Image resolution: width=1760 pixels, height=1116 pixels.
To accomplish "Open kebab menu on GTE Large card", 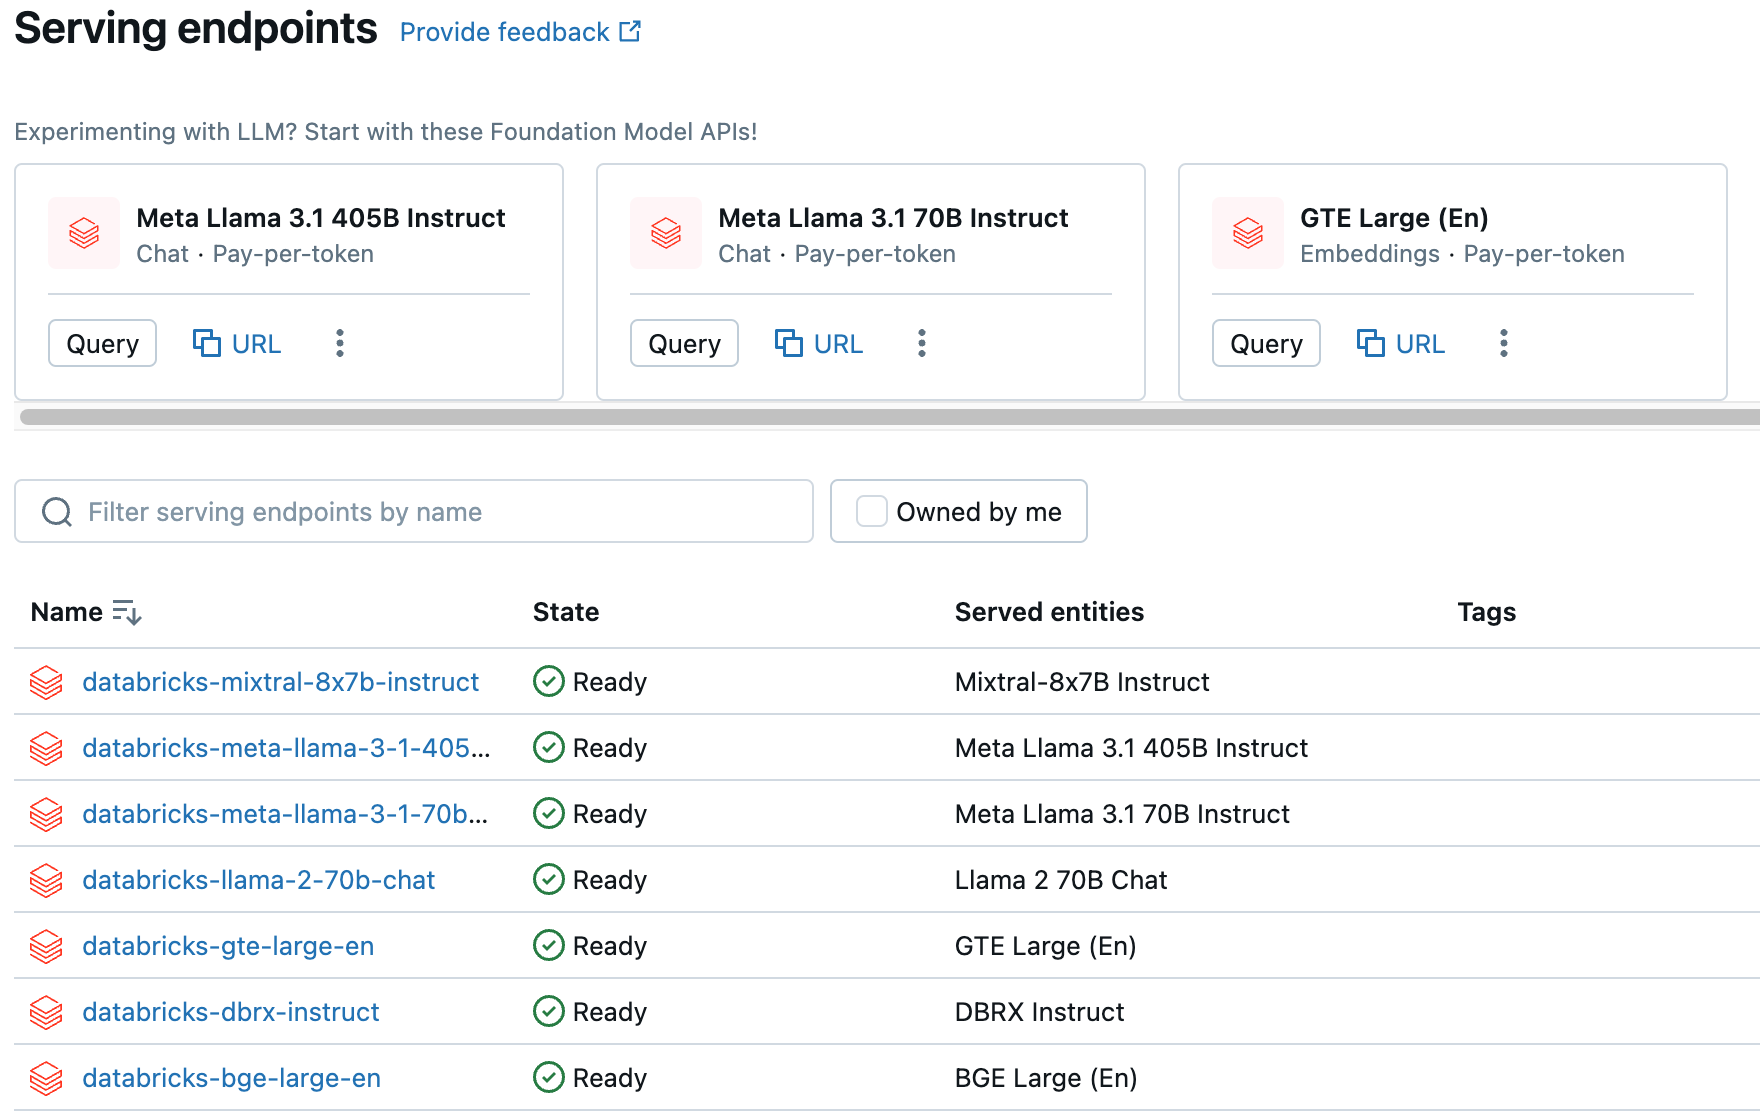I will [1504, 343].
